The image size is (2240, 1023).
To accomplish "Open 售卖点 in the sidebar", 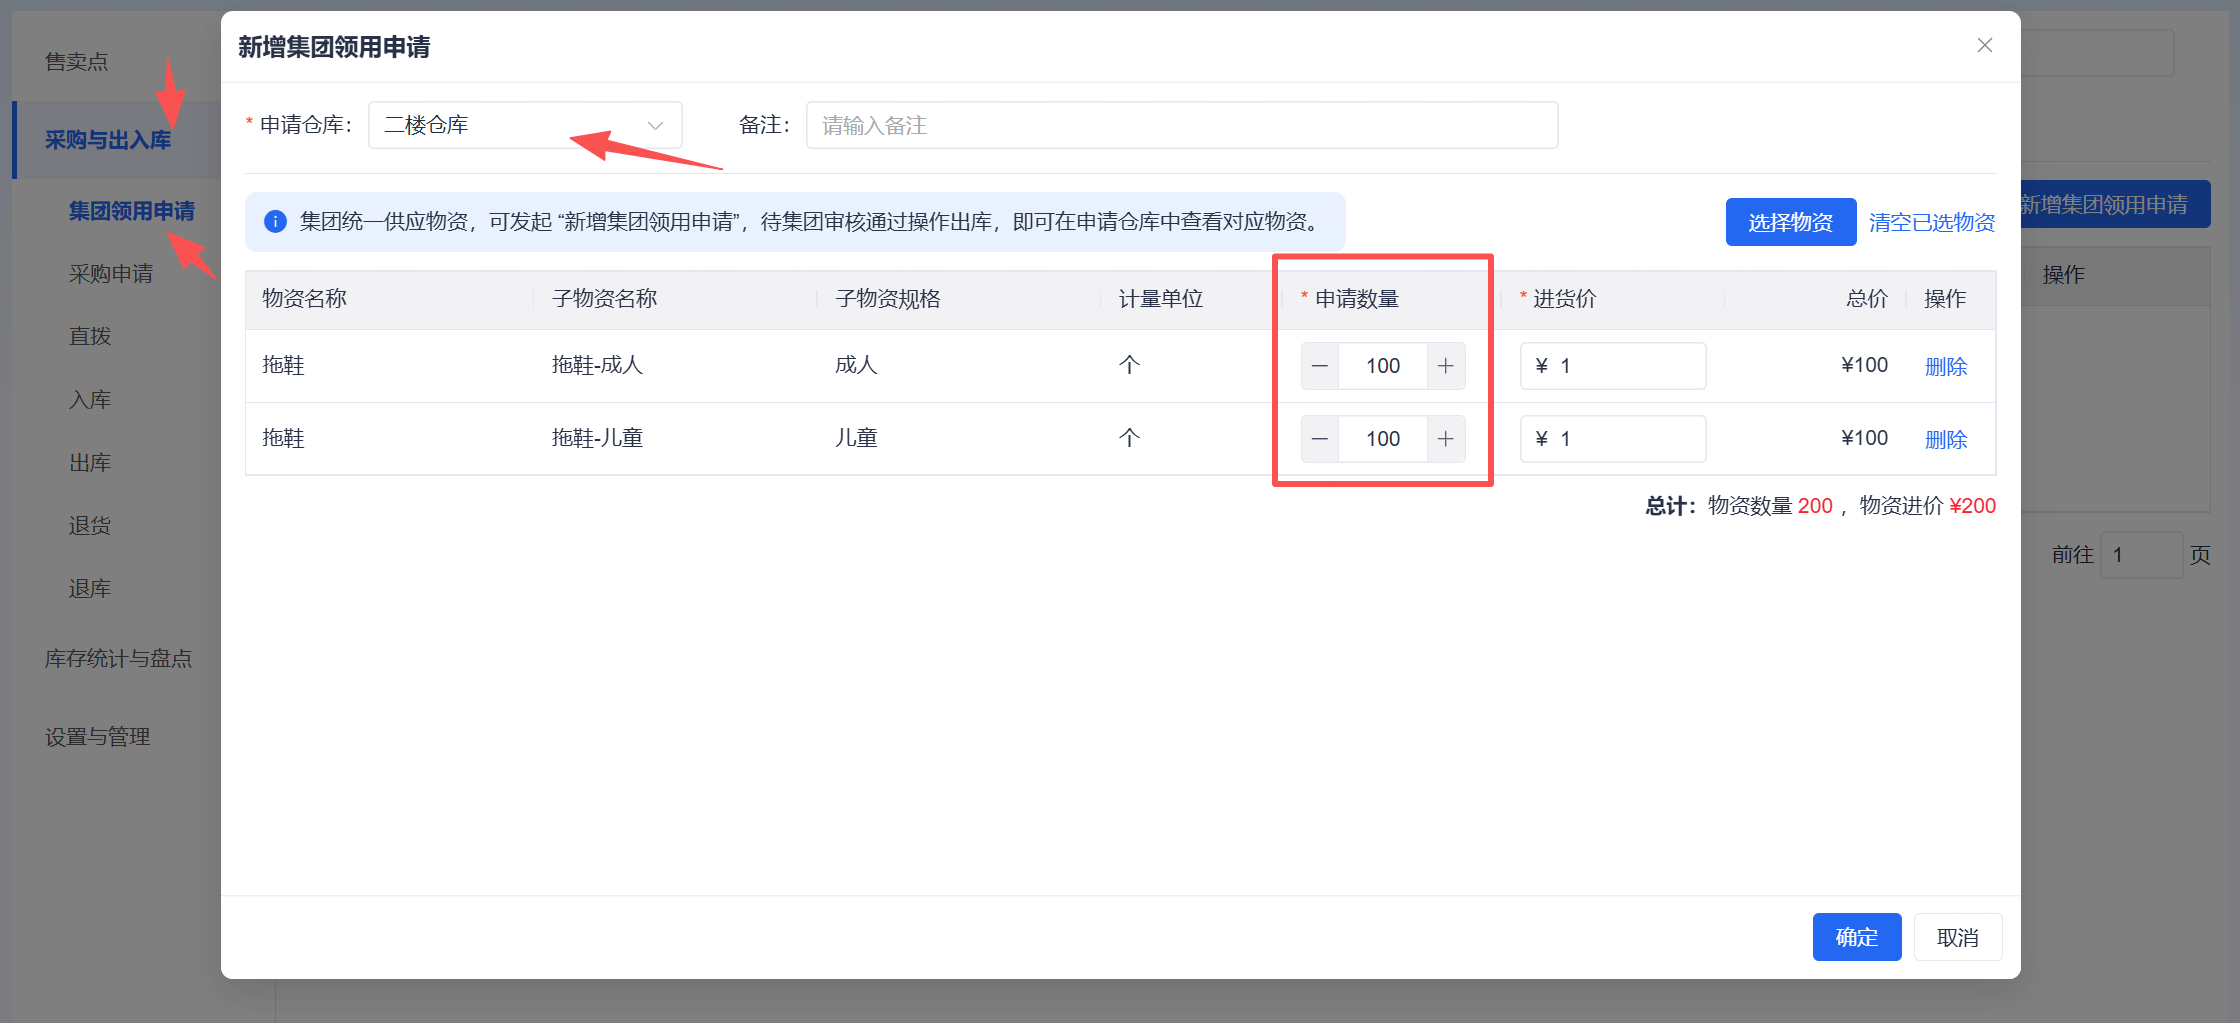I will pos(77,62).
